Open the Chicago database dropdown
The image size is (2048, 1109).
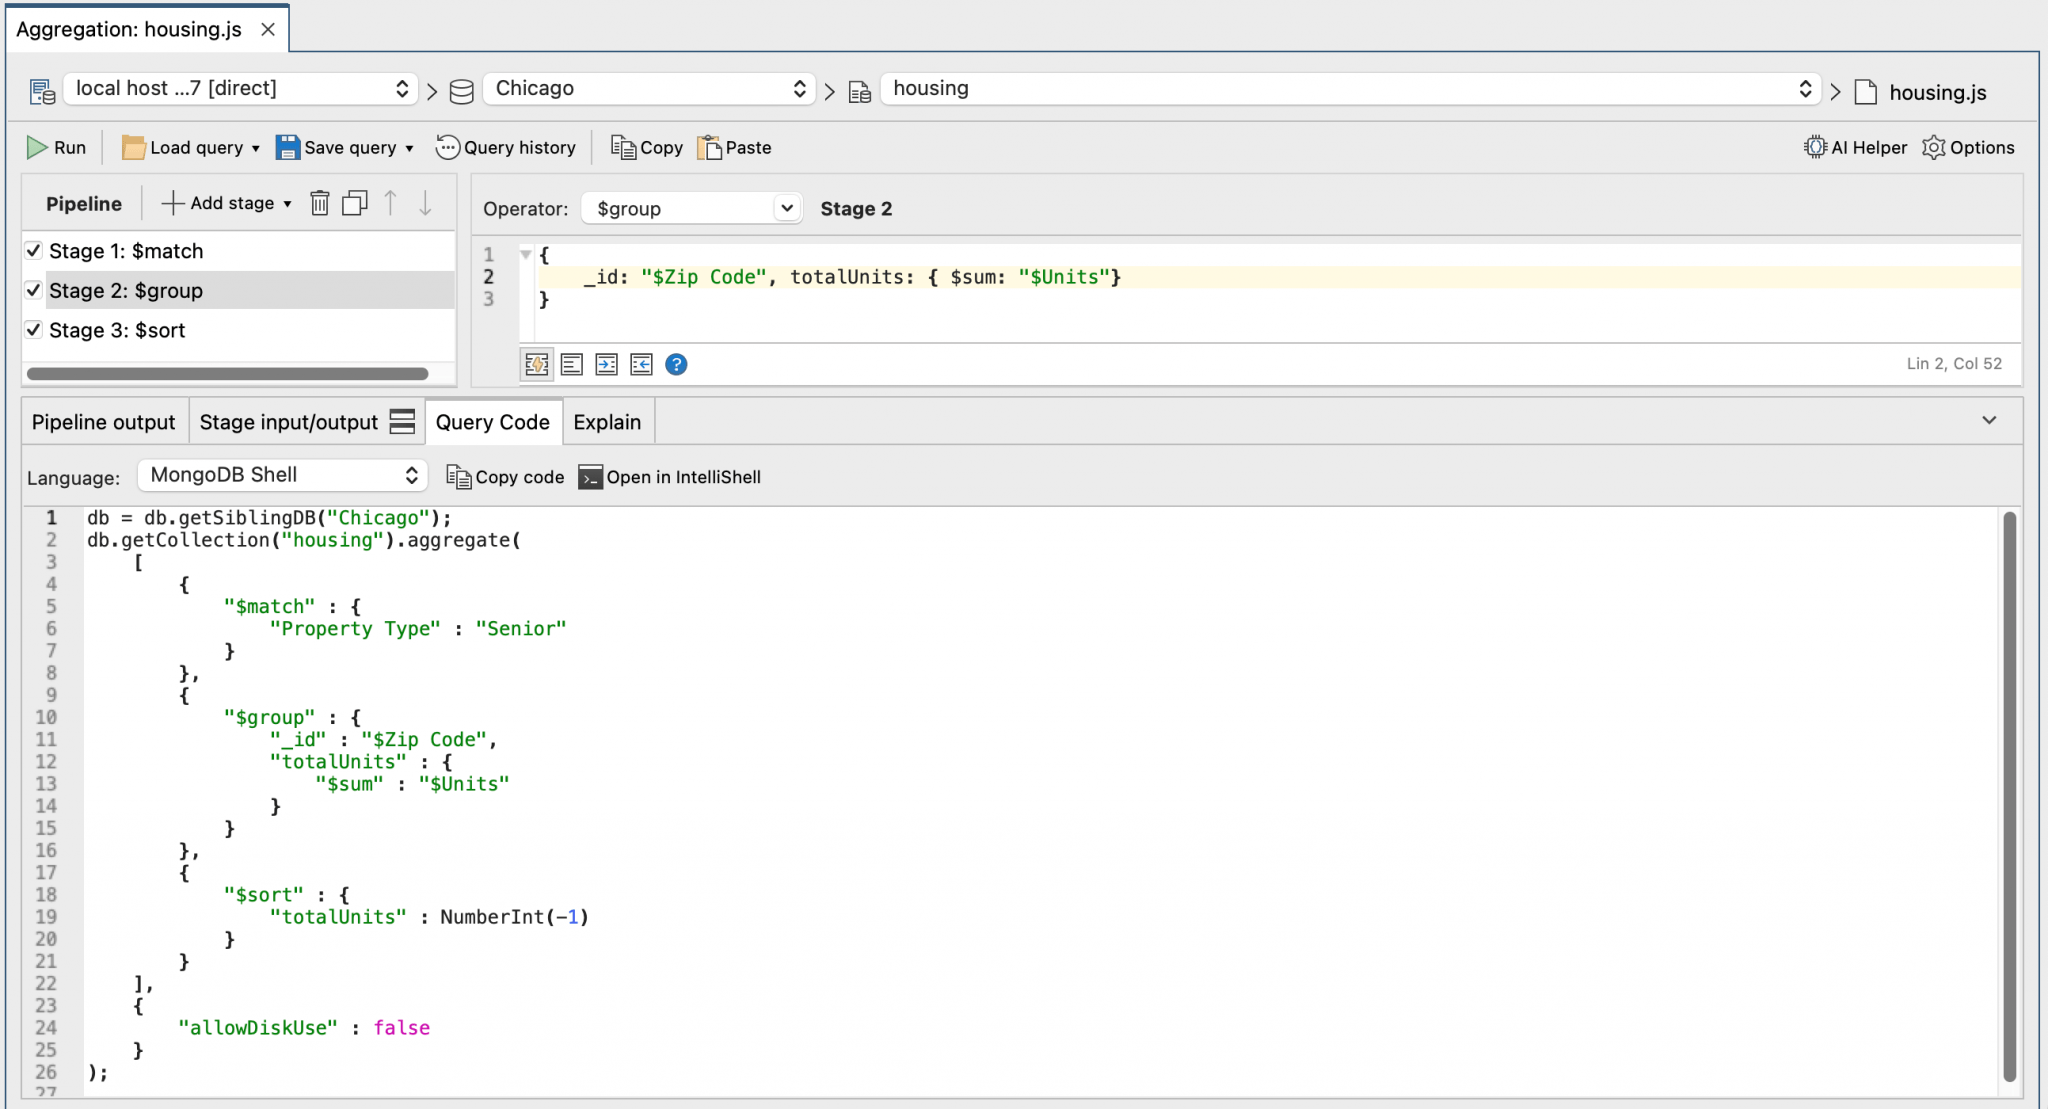[x=649, y=88]
